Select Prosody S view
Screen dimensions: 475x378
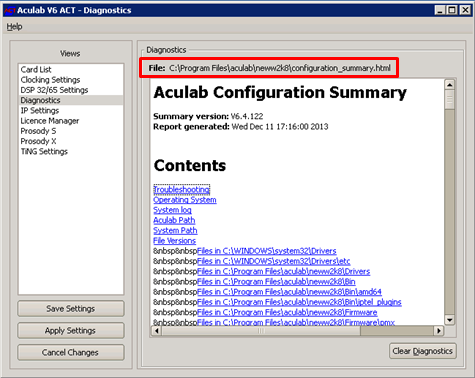point(71,131)
